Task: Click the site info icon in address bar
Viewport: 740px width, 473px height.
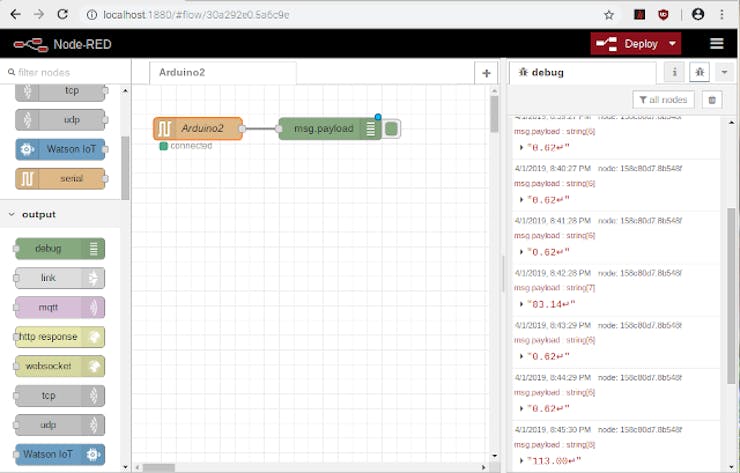Action: [x=92, y=15]
